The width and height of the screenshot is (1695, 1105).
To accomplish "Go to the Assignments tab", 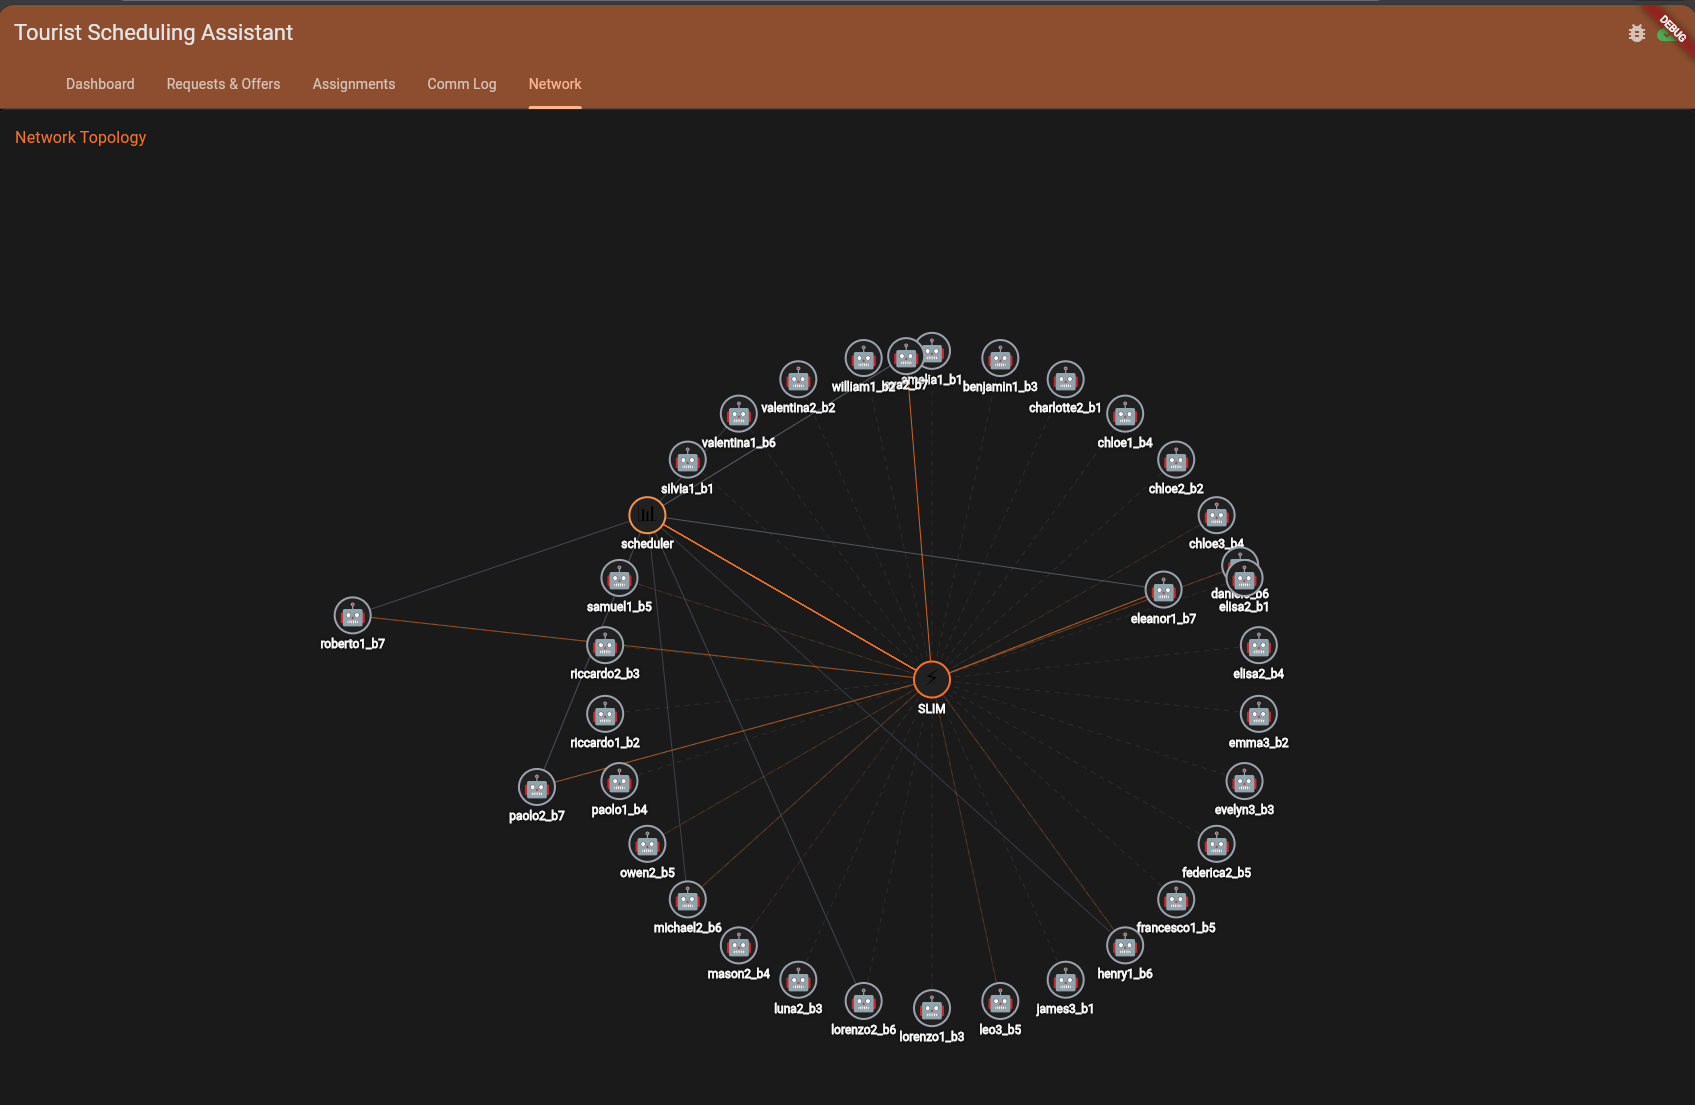I will pyautogui.click(x=353, y=84).
